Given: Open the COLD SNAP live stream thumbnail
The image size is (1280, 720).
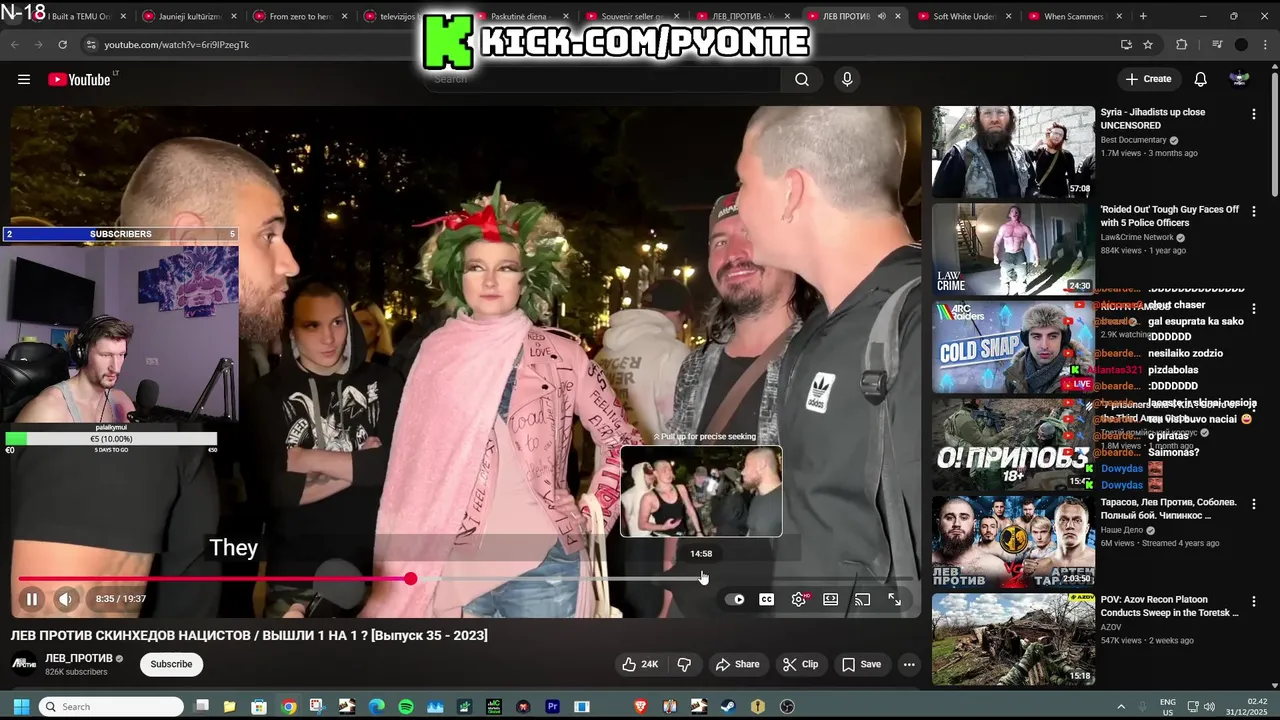Looking at the screenshot, I should (1013, 347).
